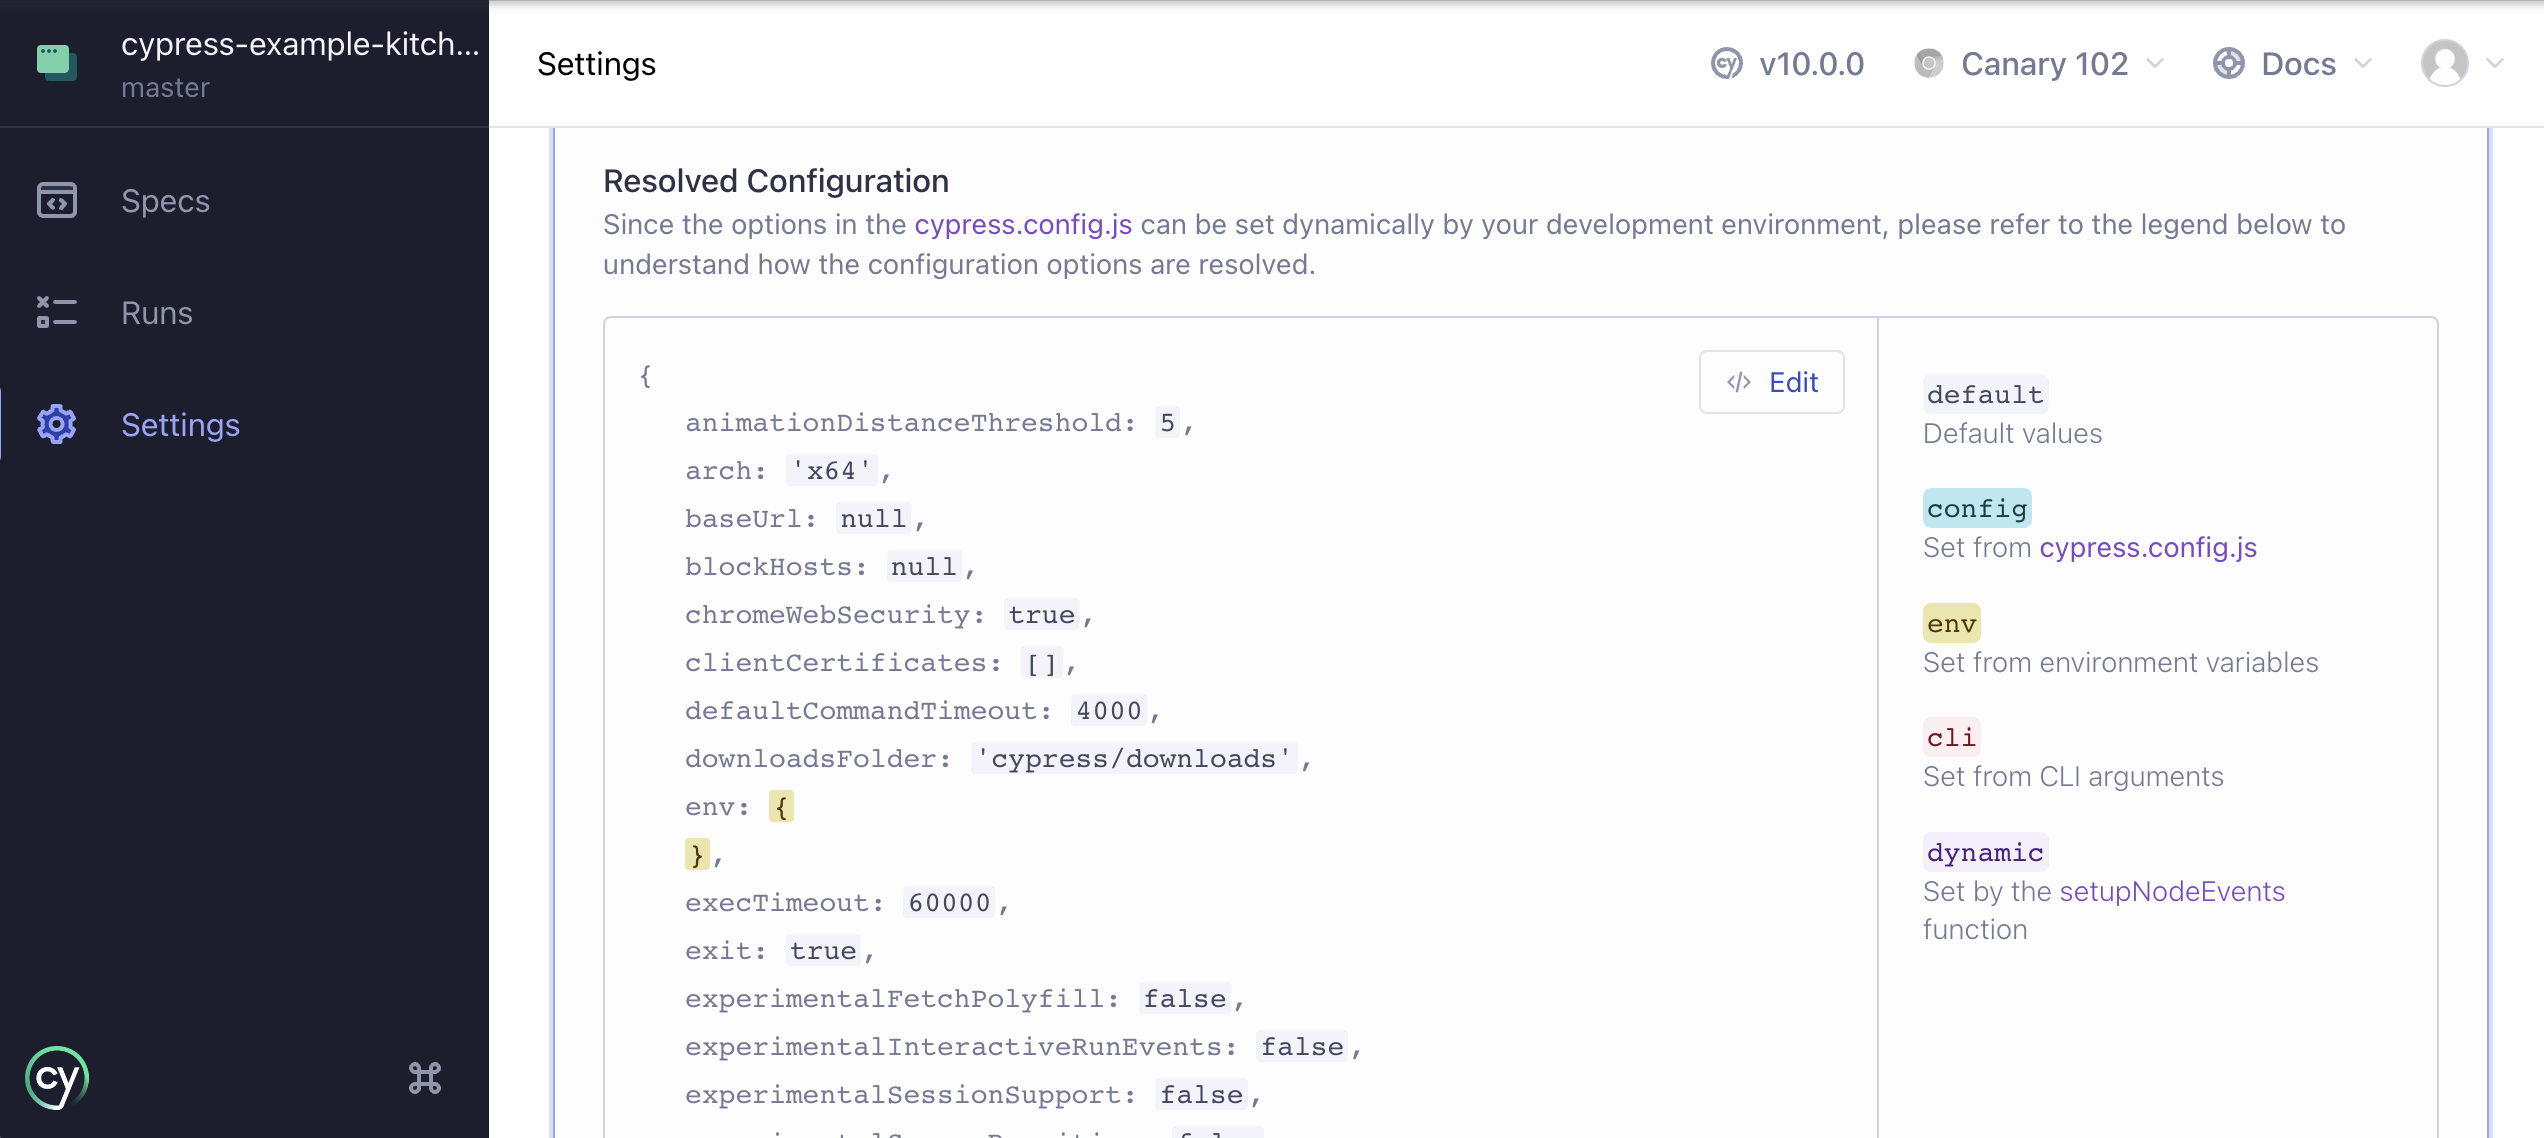Open keyboard shortcuts command icon
This screenshot has height=1138, width=2544.
[x=425, y=1078]
